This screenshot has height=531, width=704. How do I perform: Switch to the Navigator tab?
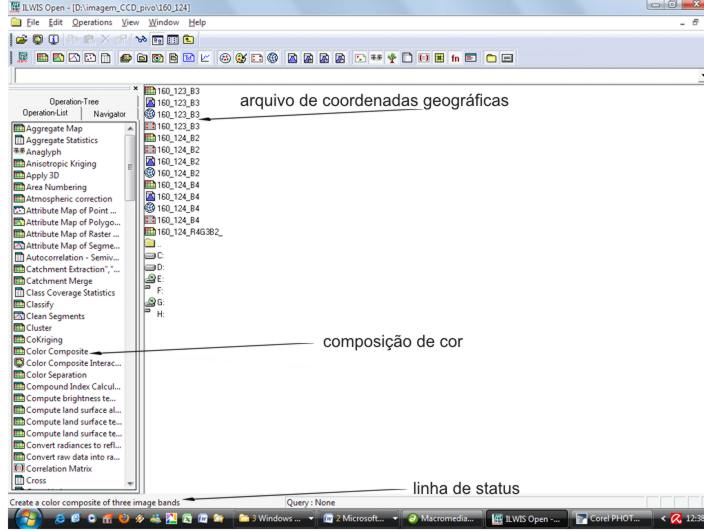pyautogui.click(x=103, y=114)
